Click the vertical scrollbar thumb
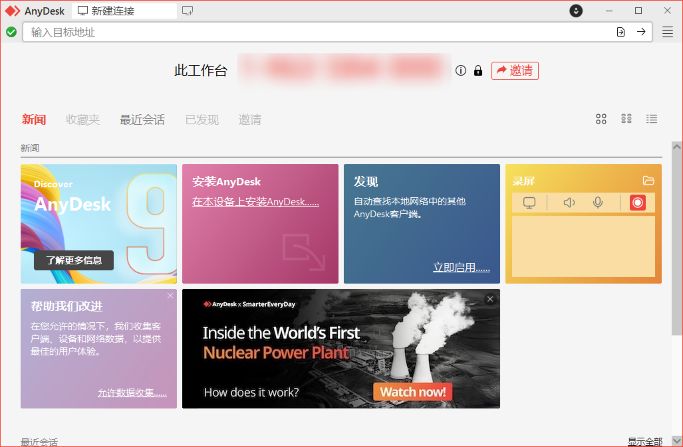683x447 pixels. (676, 244)
